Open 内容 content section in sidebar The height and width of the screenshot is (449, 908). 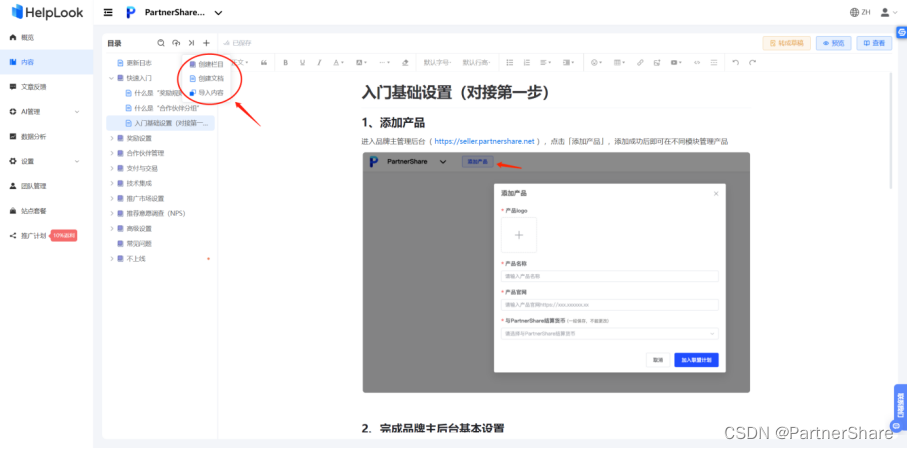[x=46, y=62]
